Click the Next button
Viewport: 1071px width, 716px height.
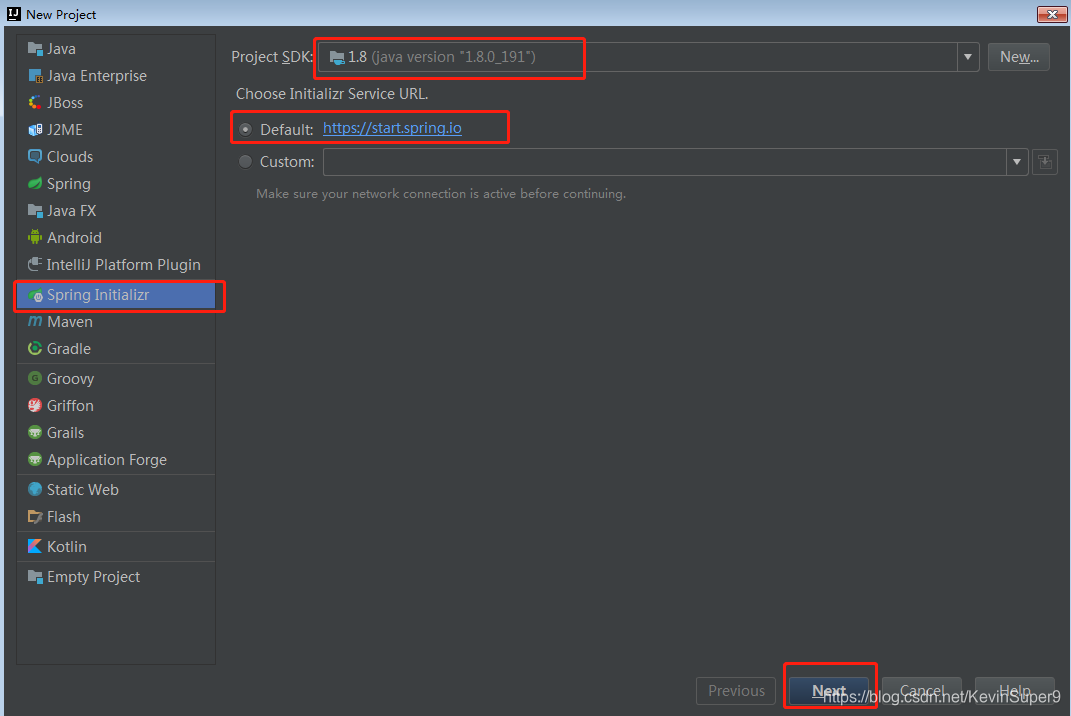click(x=829, y=691)
